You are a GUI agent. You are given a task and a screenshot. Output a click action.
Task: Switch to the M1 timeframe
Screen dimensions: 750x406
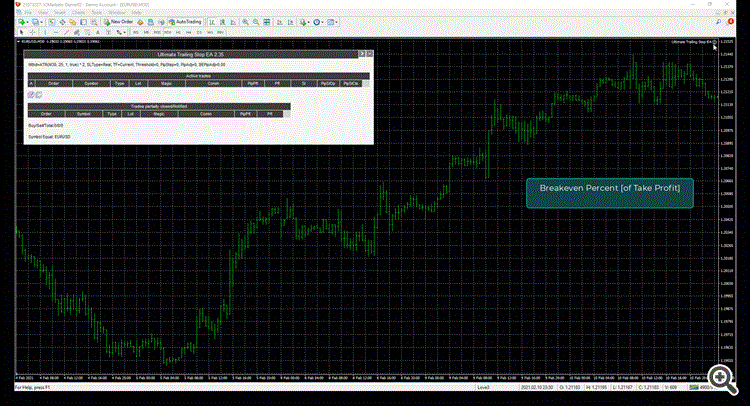coord(136,33)
